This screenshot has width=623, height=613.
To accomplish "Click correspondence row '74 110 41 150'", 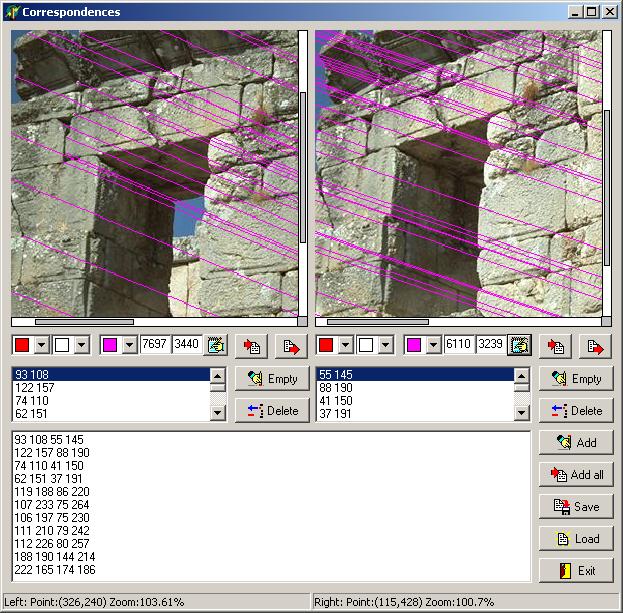I will click(49, 466).
